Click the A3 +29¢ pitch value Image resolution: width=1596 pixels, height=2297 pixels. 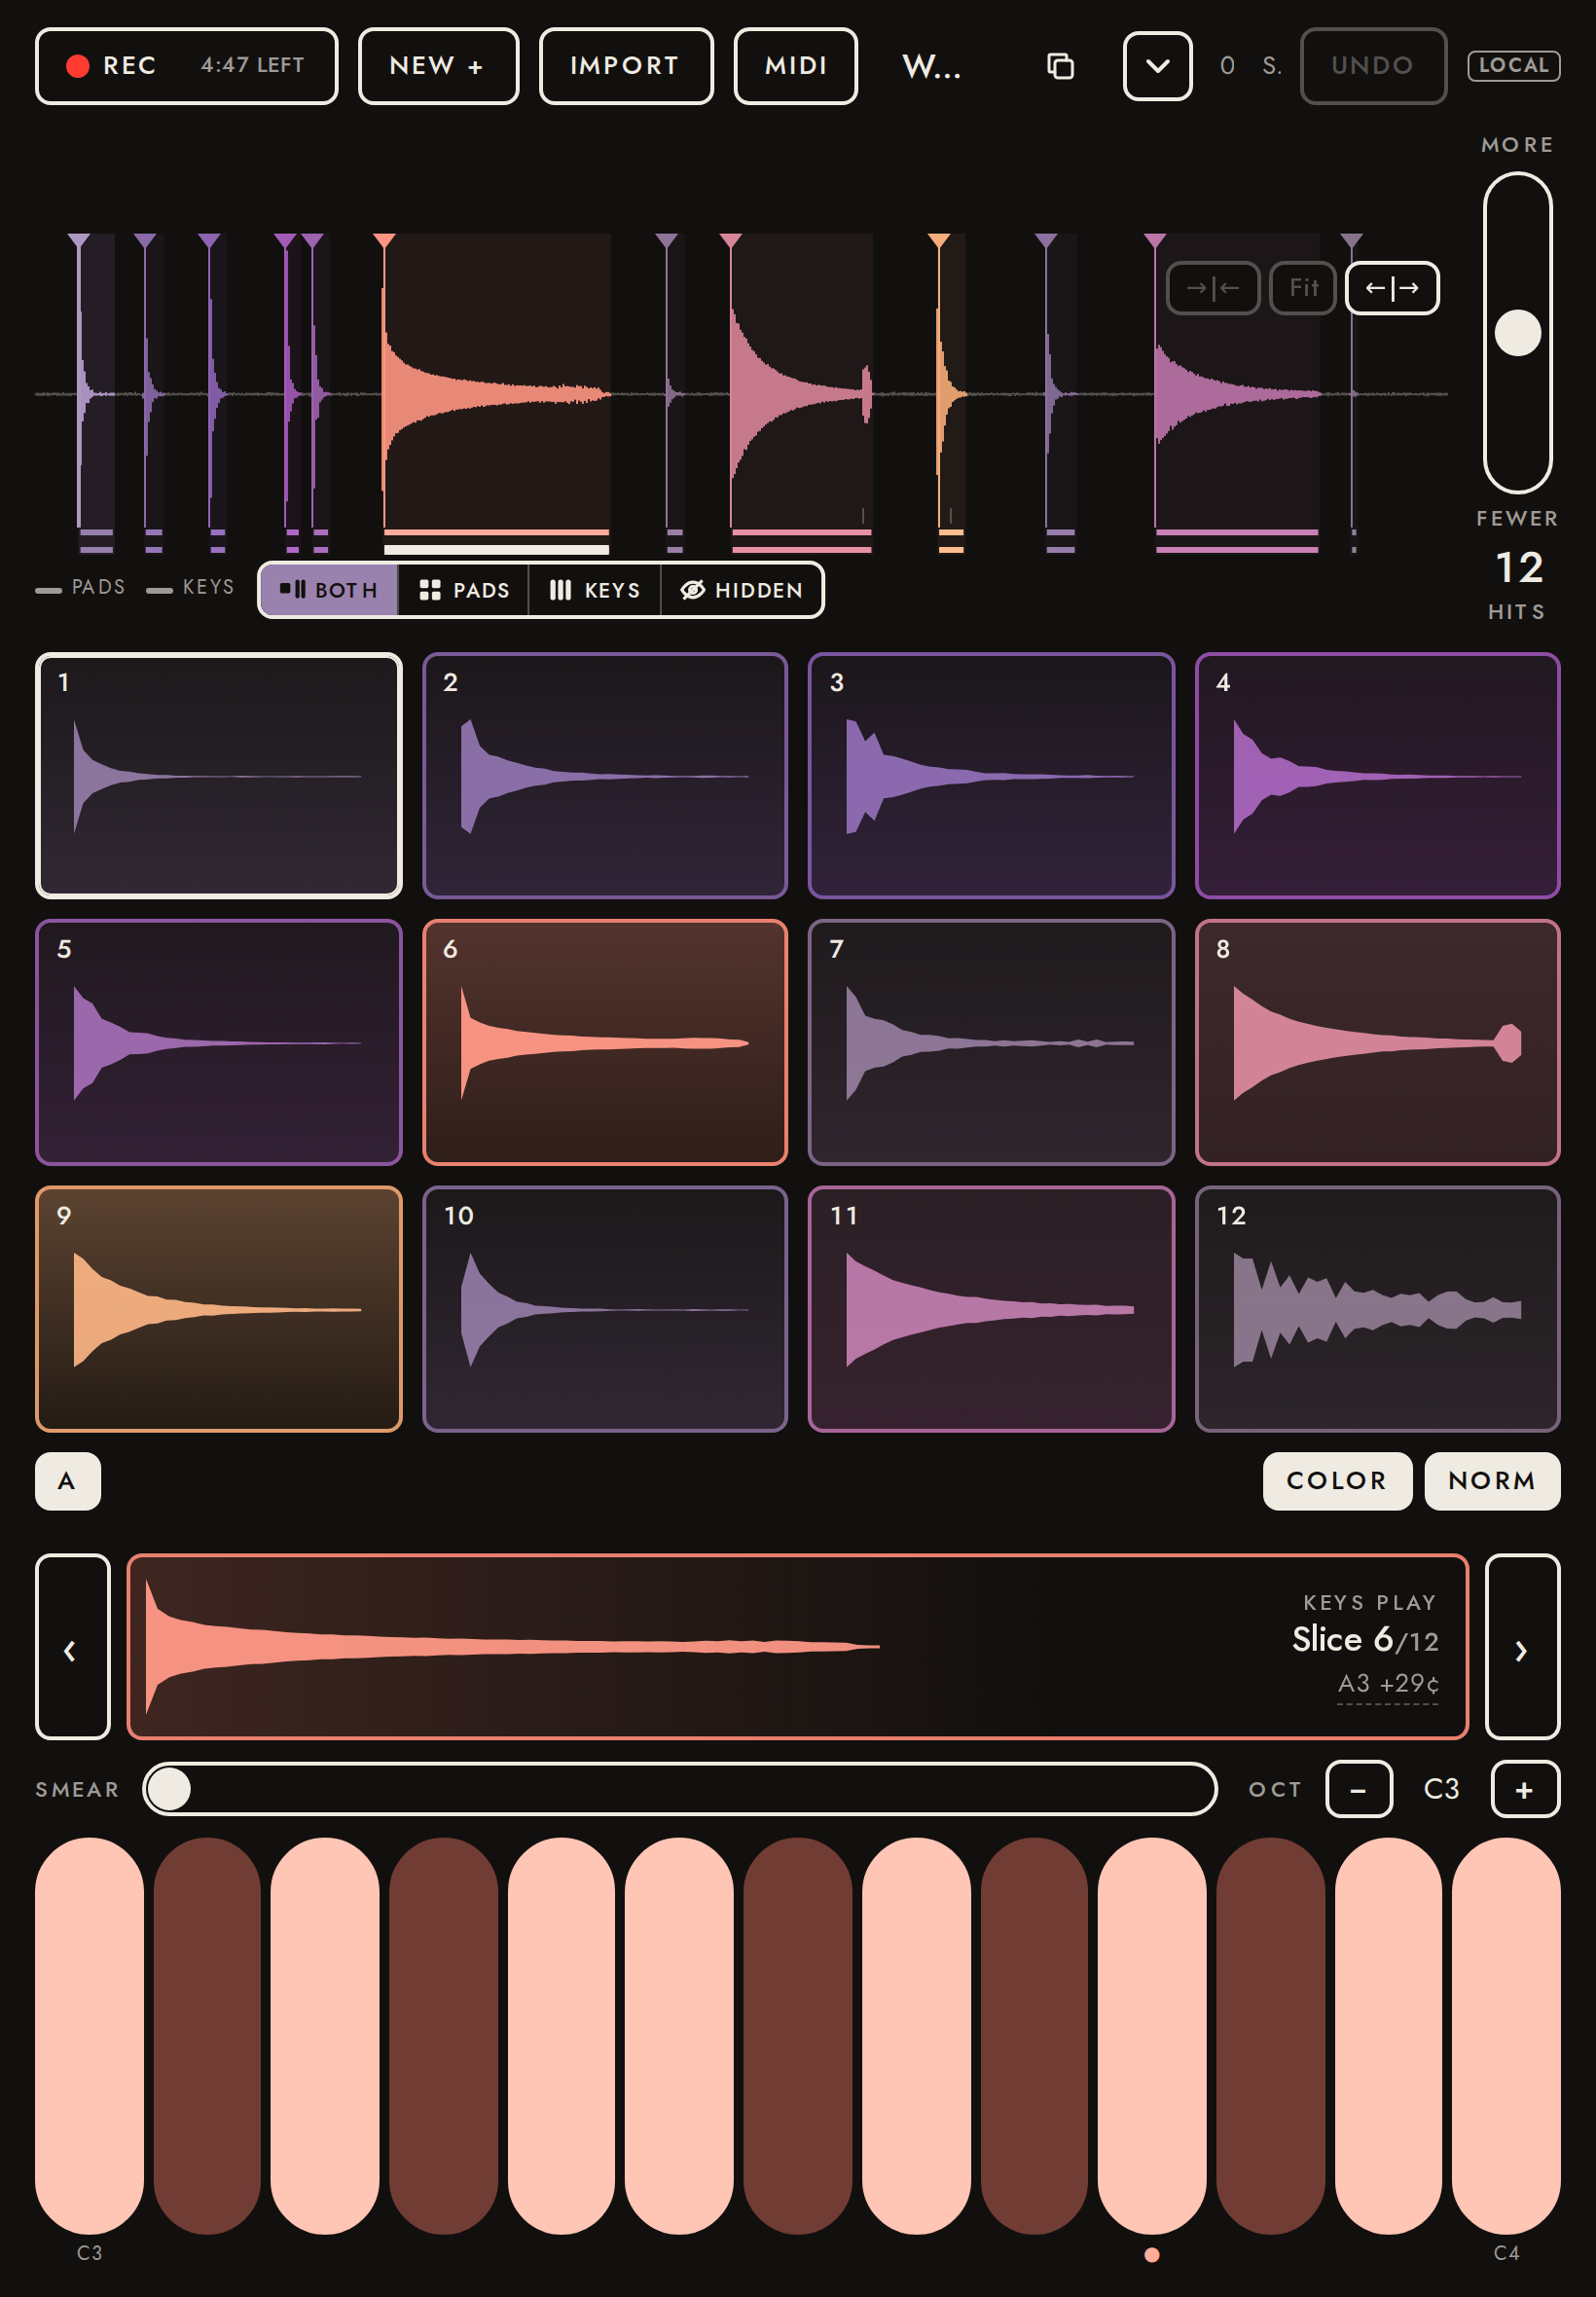click(x=1388, y=1684)
